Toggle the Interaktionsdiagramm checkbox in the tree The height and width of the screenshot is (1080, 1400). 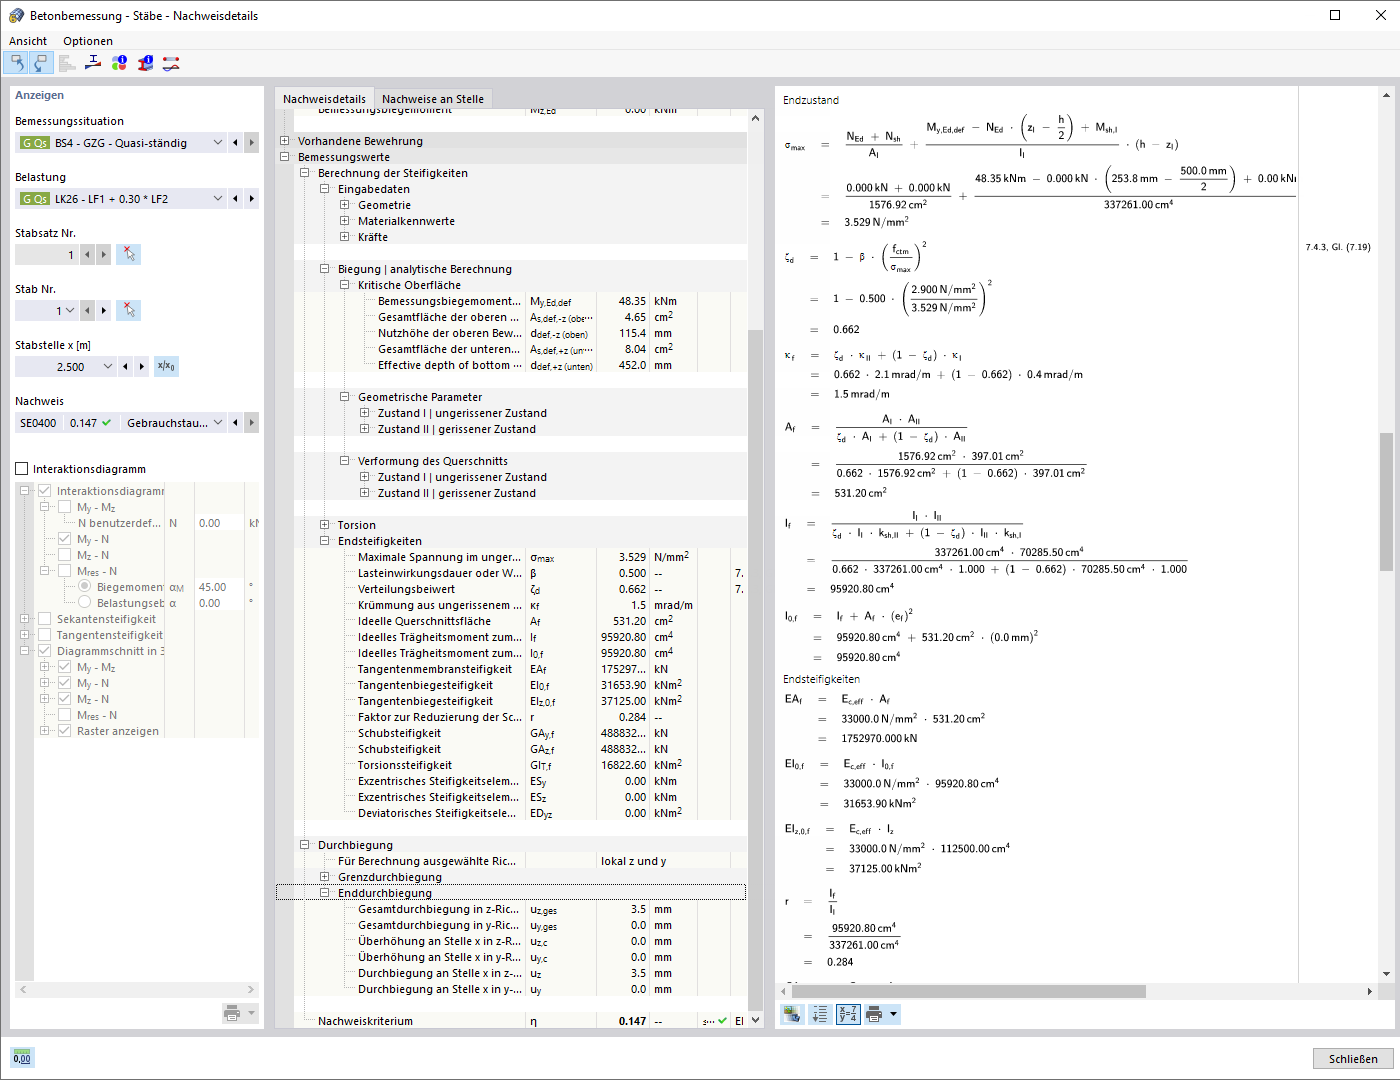pos(44,491)
